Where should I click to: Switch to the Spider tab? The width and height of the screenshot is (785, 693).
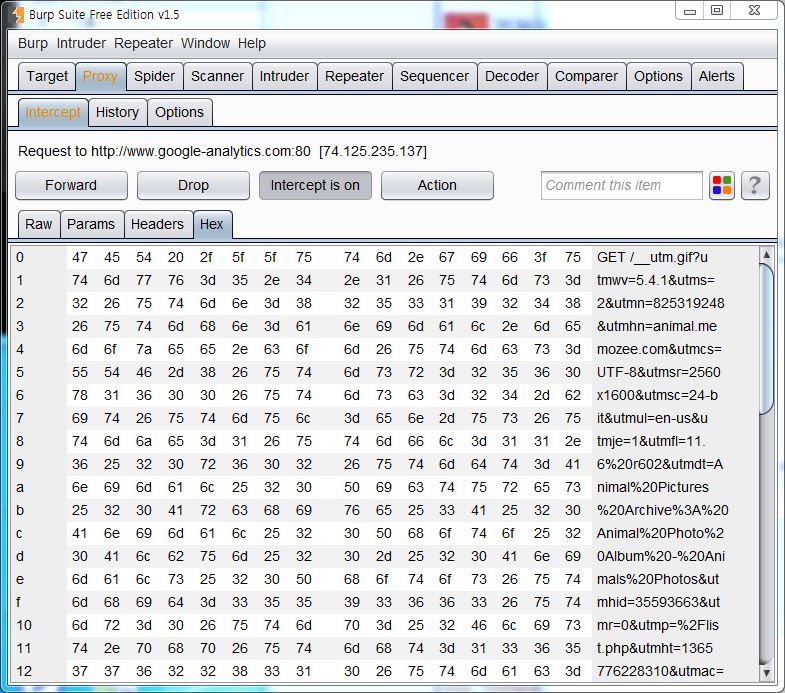[154, 76]
